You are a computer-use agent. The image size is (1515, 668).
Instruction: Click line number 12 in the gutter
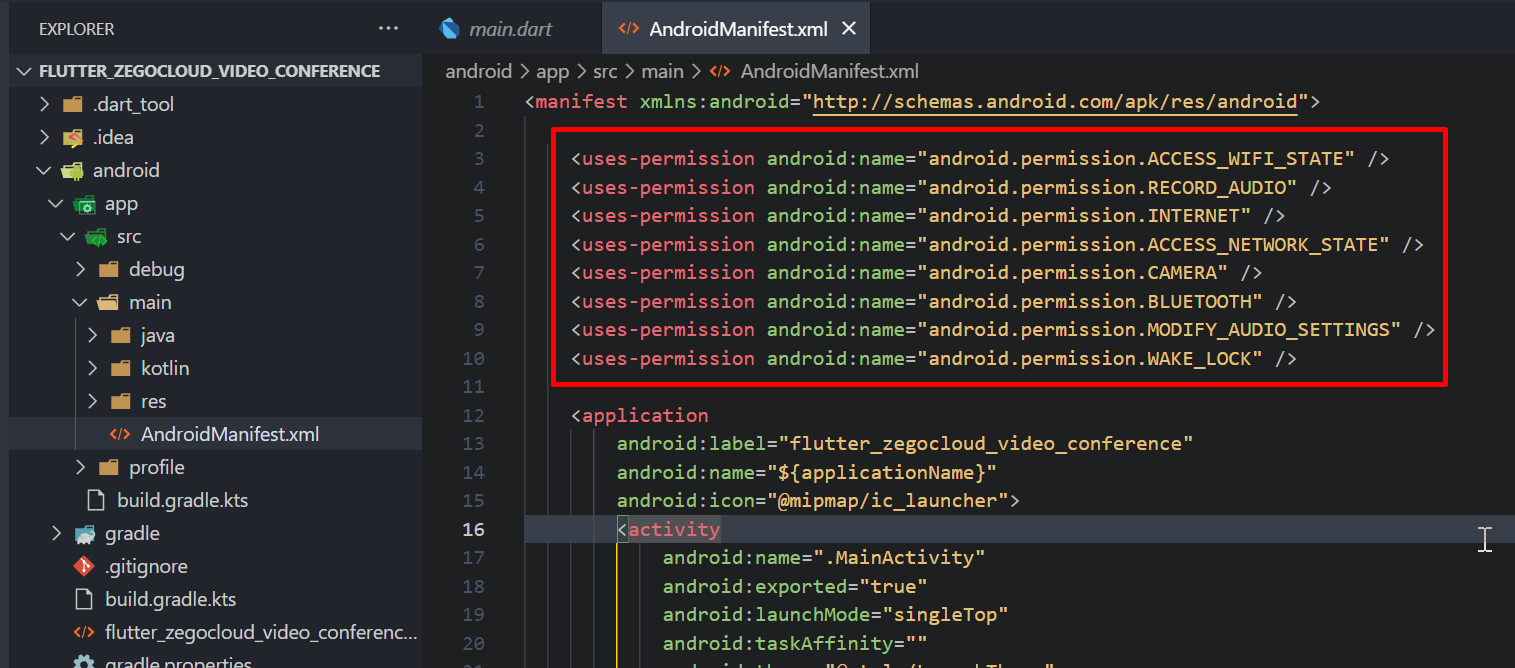pyautogui.click(x=474, y=415)
